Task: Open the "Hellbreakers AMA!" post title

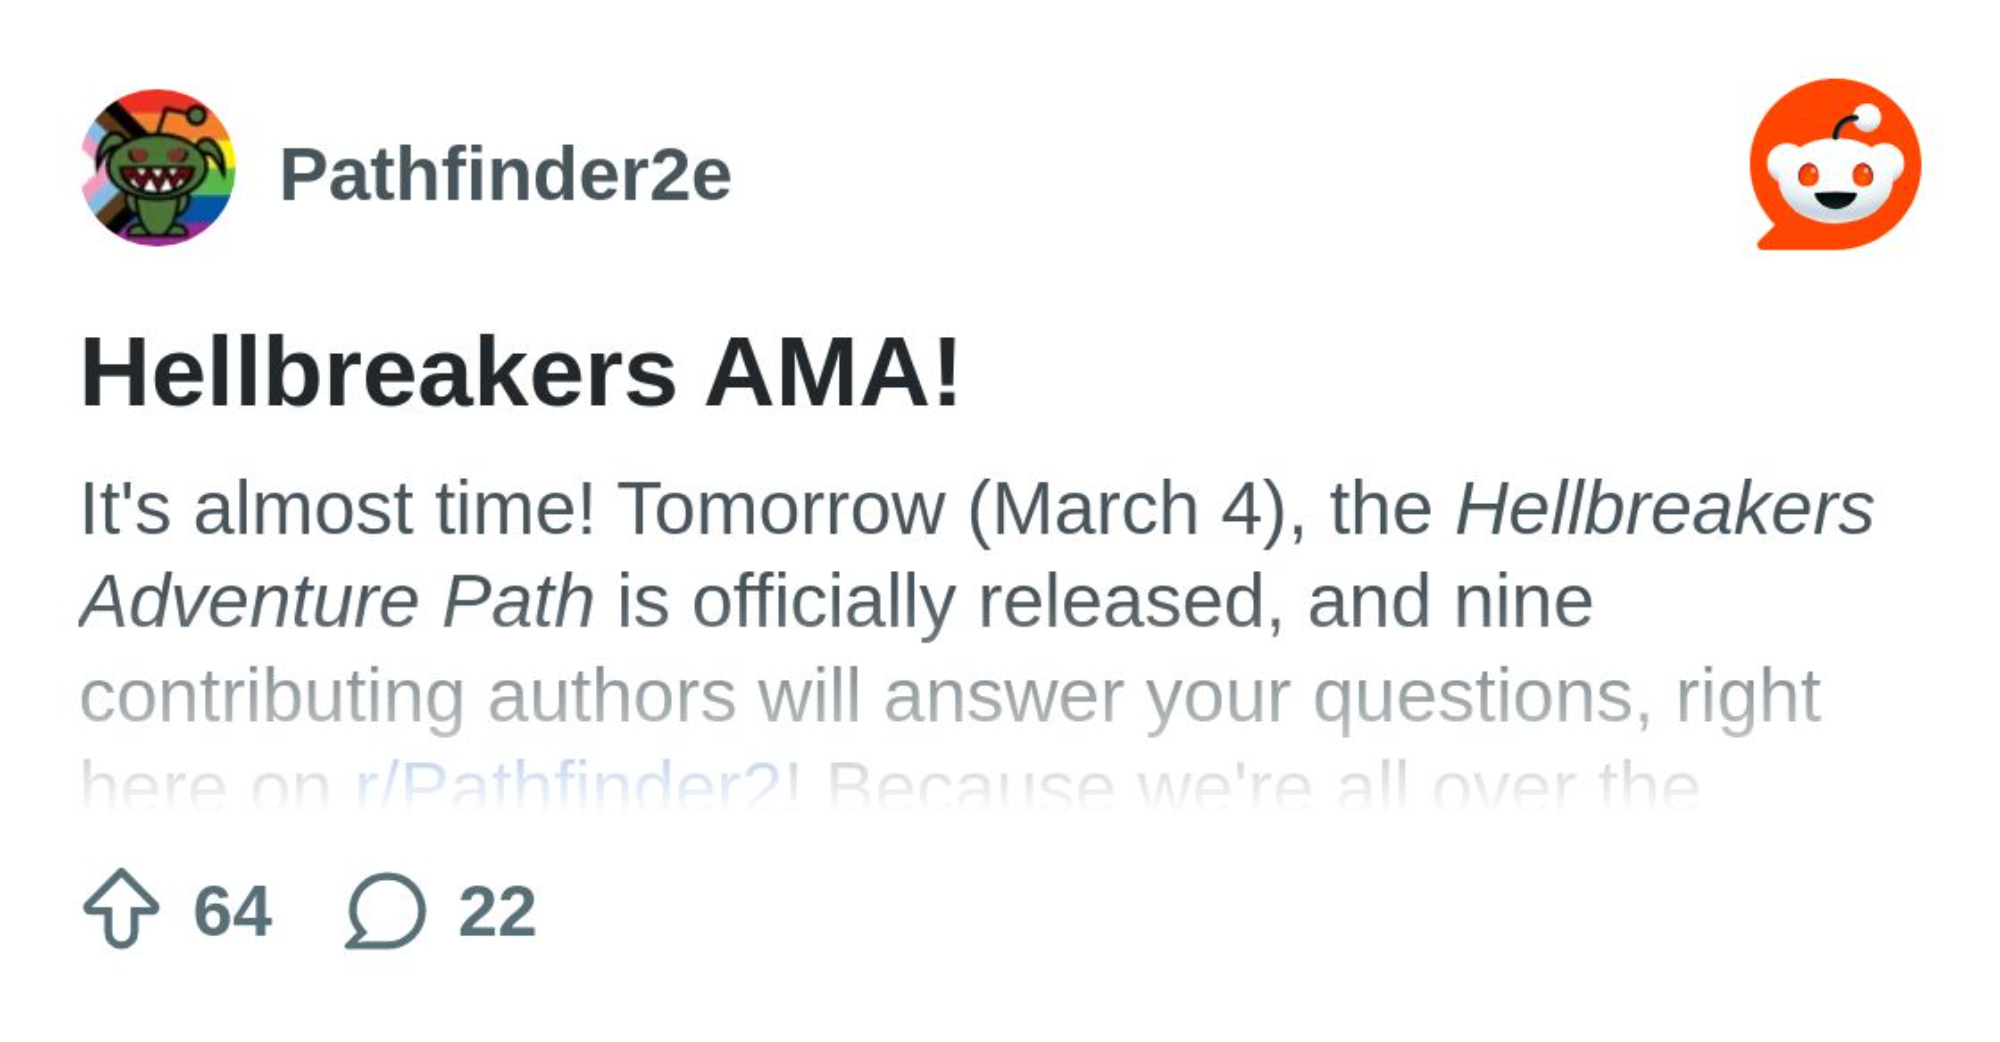Action: (520, 373)
